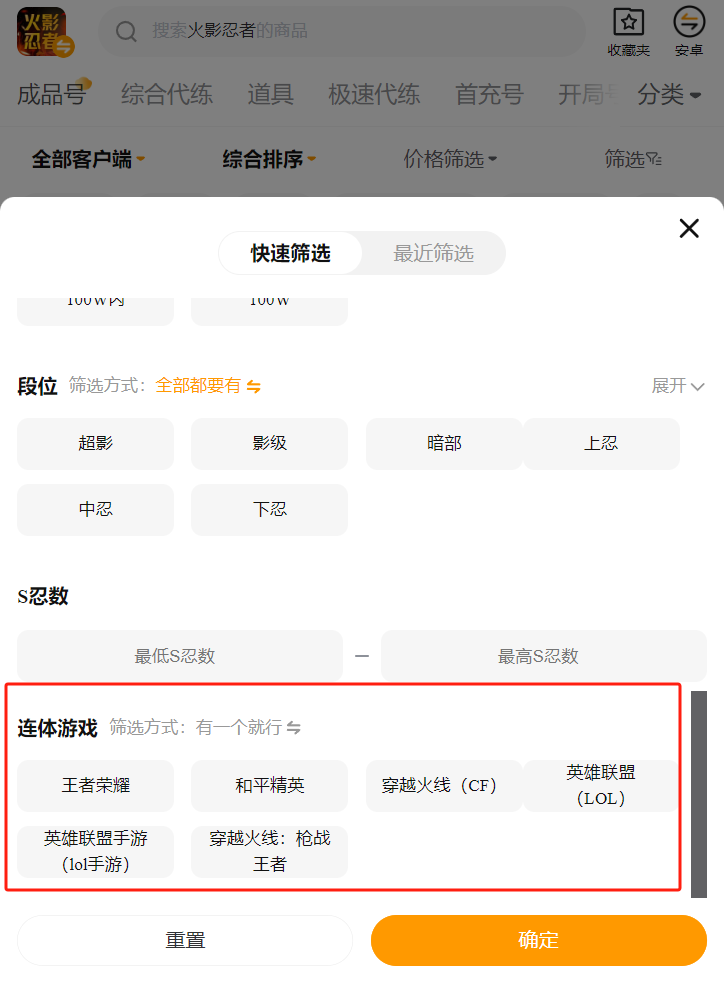Switch to the 首充号 tab
This screenshot has height=983, width=724.
point(489,95)
